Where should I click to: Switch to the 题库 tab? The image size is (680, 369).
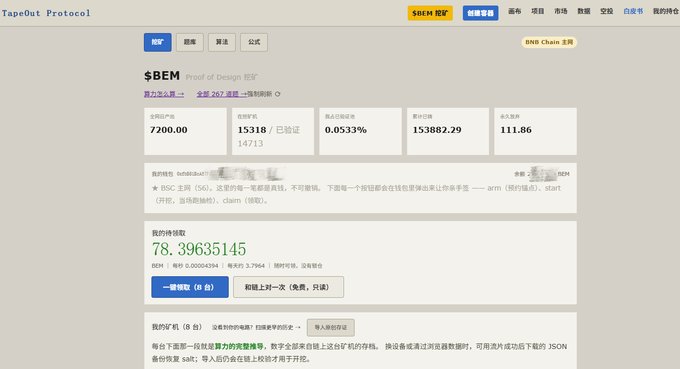[x=190, y=42]
